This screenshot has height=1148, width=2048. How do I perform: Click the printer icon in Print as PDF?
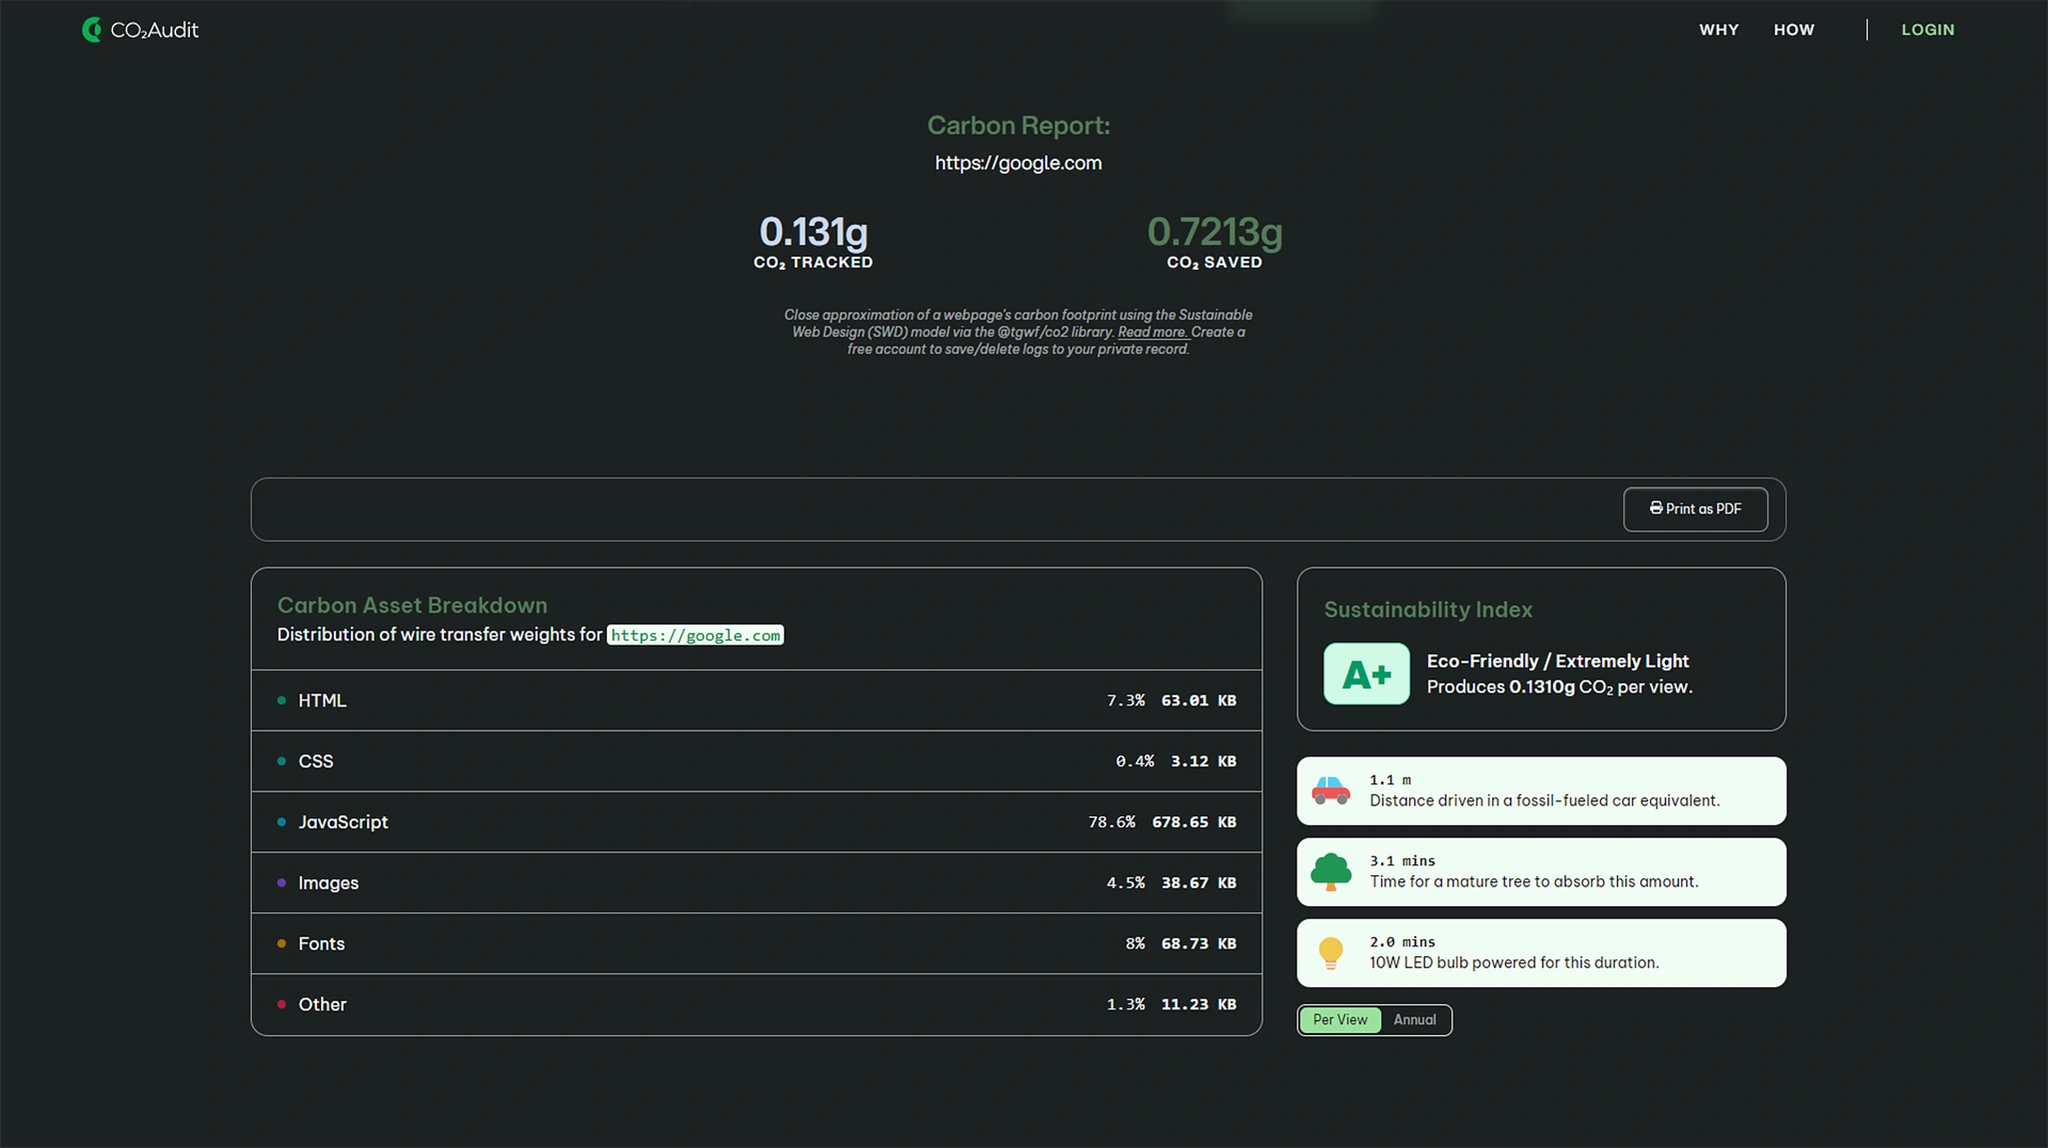1656,508
